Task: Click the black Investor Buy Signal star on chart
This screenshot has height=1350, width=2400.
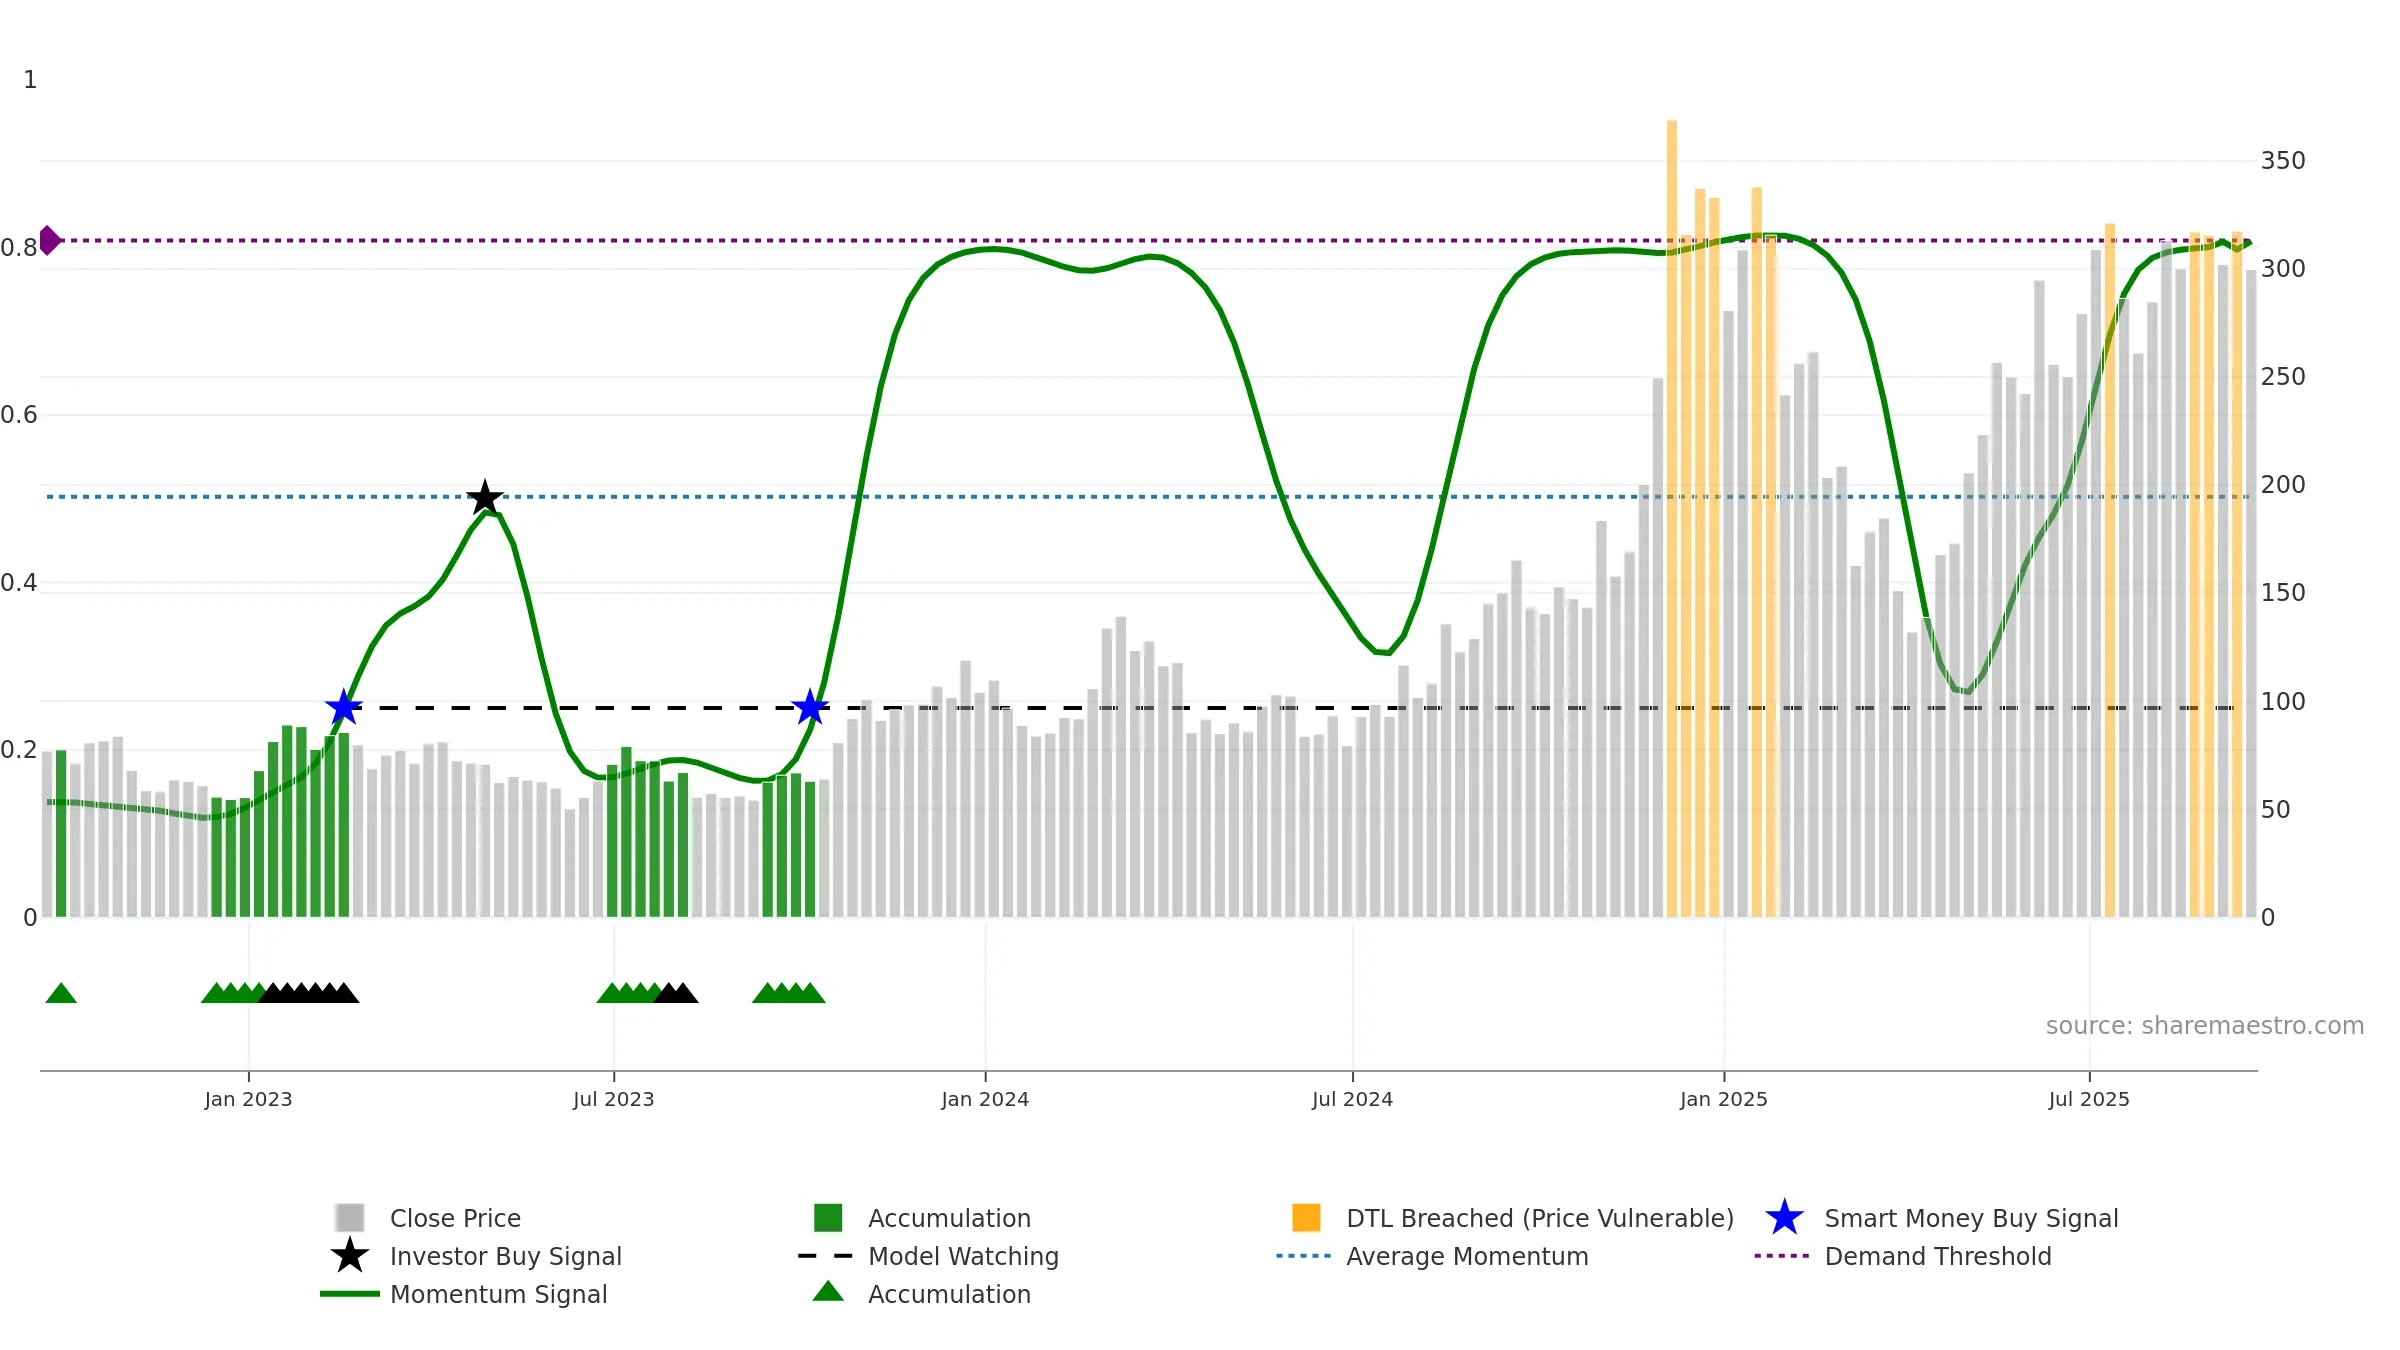Action: pos(485,498)
